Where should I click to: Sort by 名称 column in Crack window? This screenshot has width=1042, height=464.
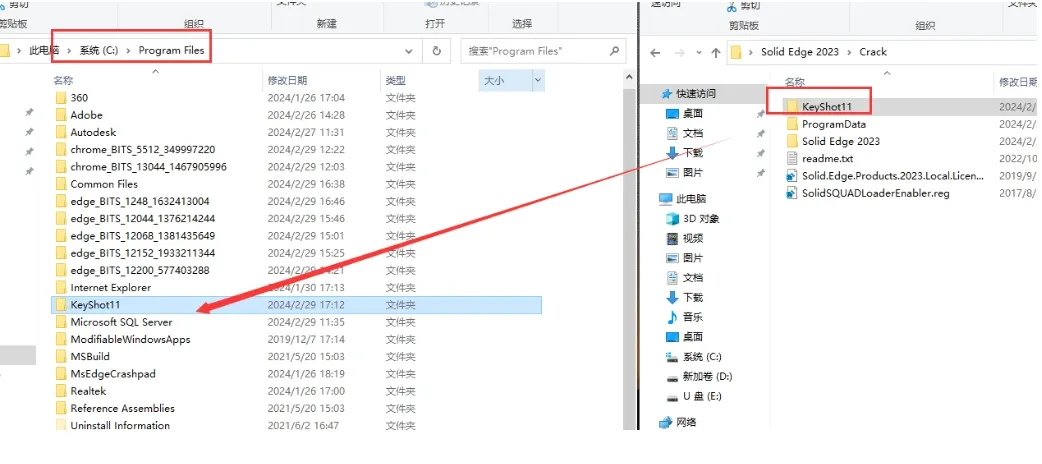pos(795,82)
